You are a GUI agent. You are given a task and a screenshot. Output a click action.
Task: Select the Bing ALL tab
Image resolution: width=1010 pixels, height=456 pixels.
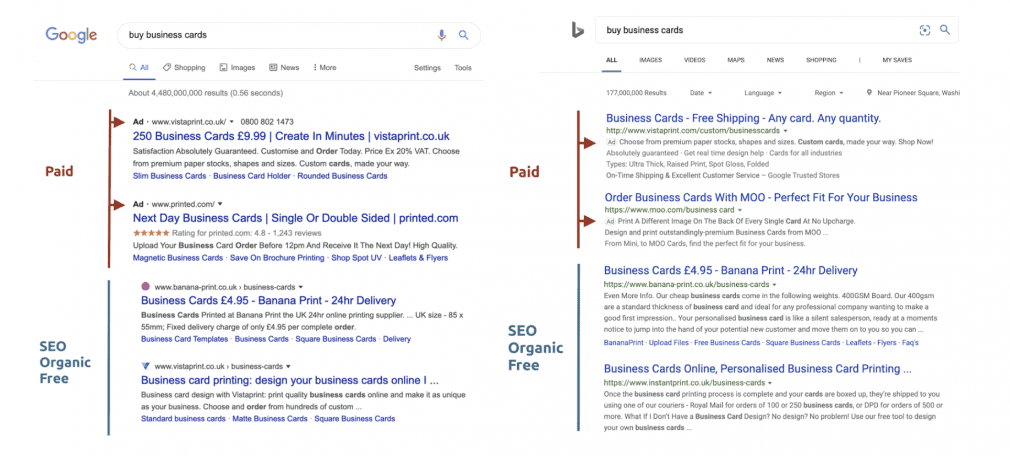click(611, 60)
